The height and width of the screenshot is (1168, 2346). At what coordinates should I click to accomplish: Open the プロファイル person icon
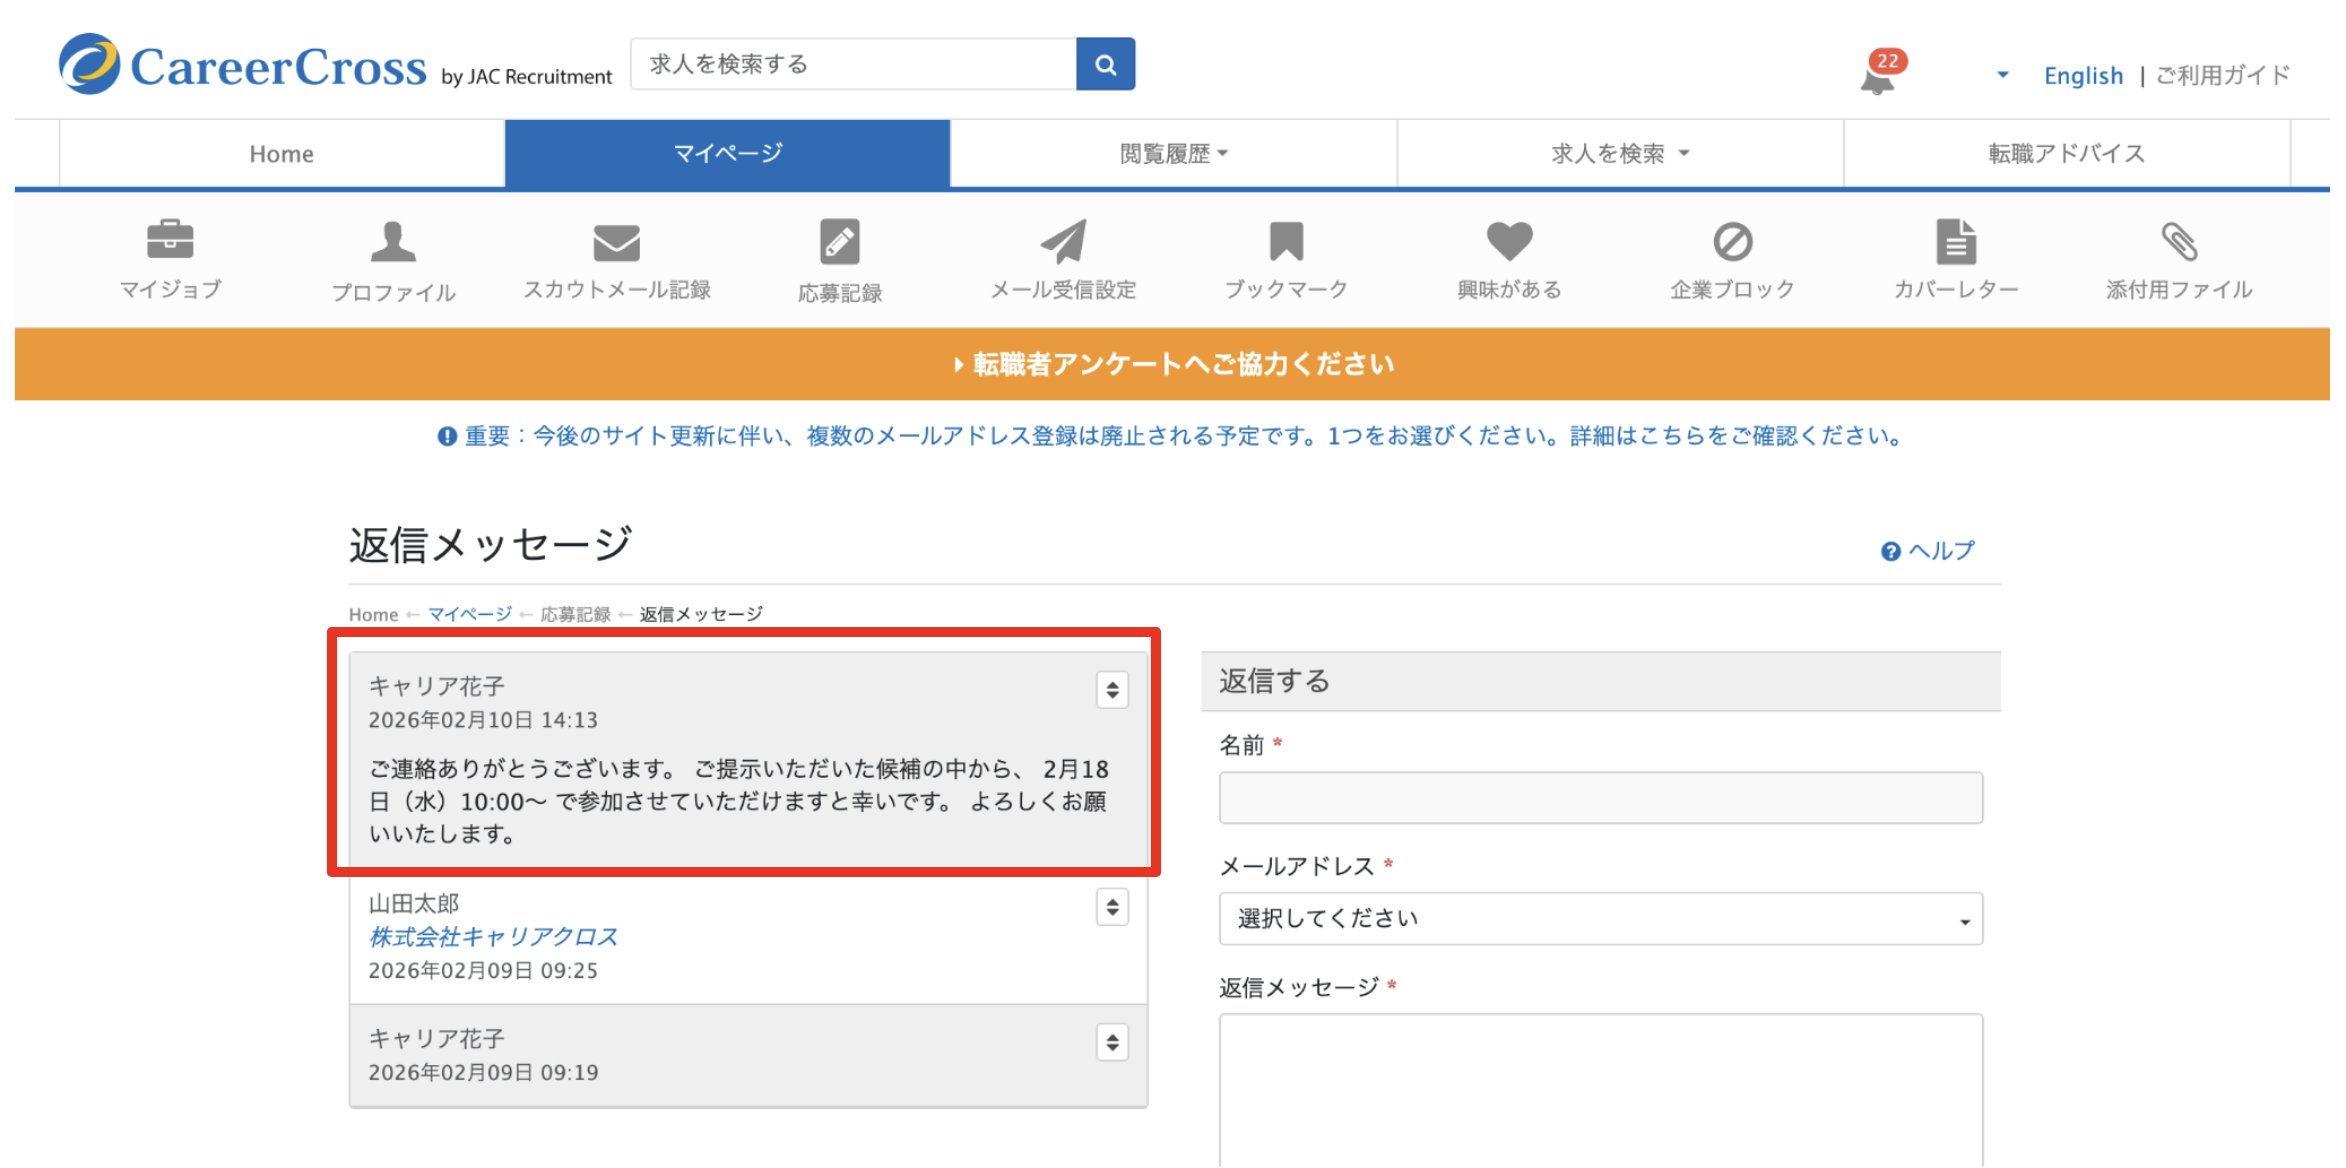coord(393,241)
